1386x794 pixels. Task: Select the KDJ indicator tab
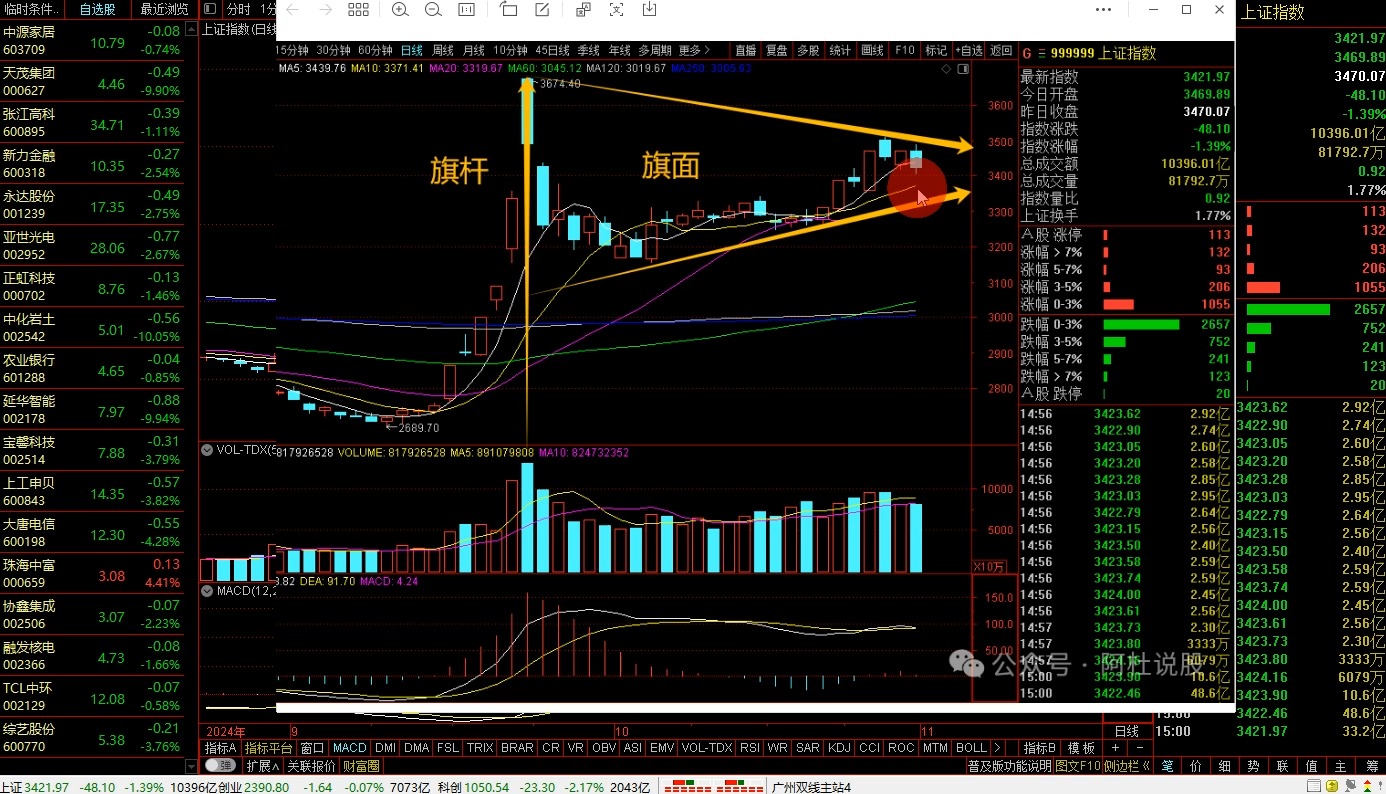(839, 748)
